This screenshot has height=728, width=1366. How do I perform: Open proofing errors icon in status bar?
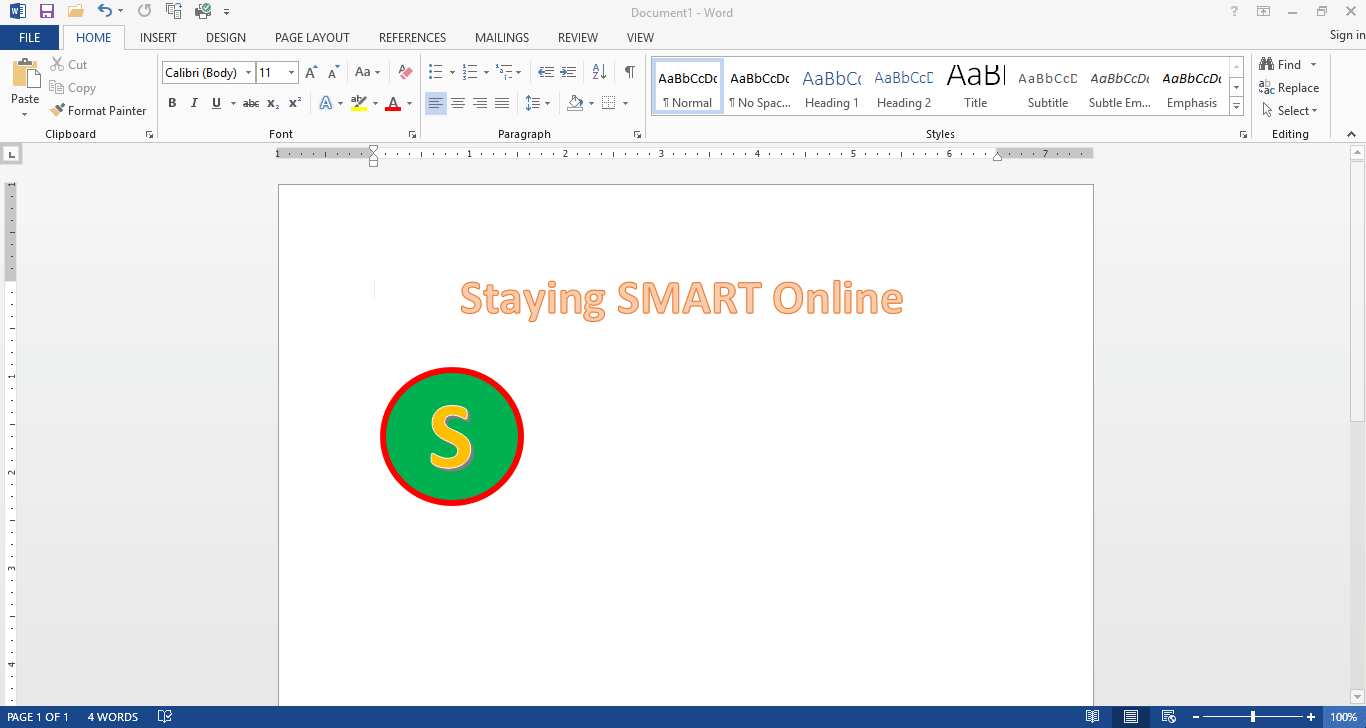pyautogui.click(x=165, y=717)
